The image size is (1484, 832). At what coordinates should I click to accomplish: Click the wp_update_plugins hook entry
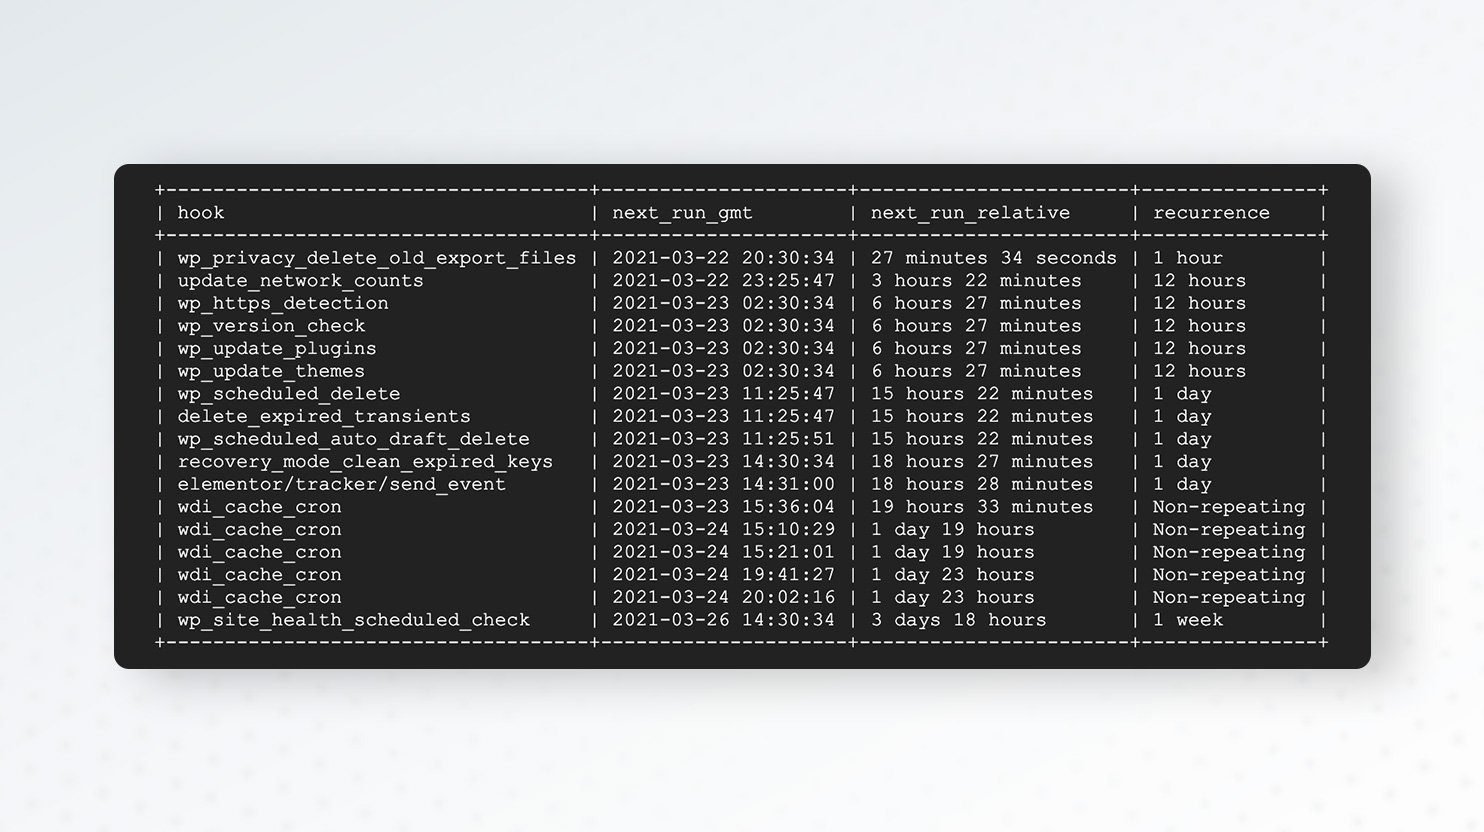(x=277, y=349)
